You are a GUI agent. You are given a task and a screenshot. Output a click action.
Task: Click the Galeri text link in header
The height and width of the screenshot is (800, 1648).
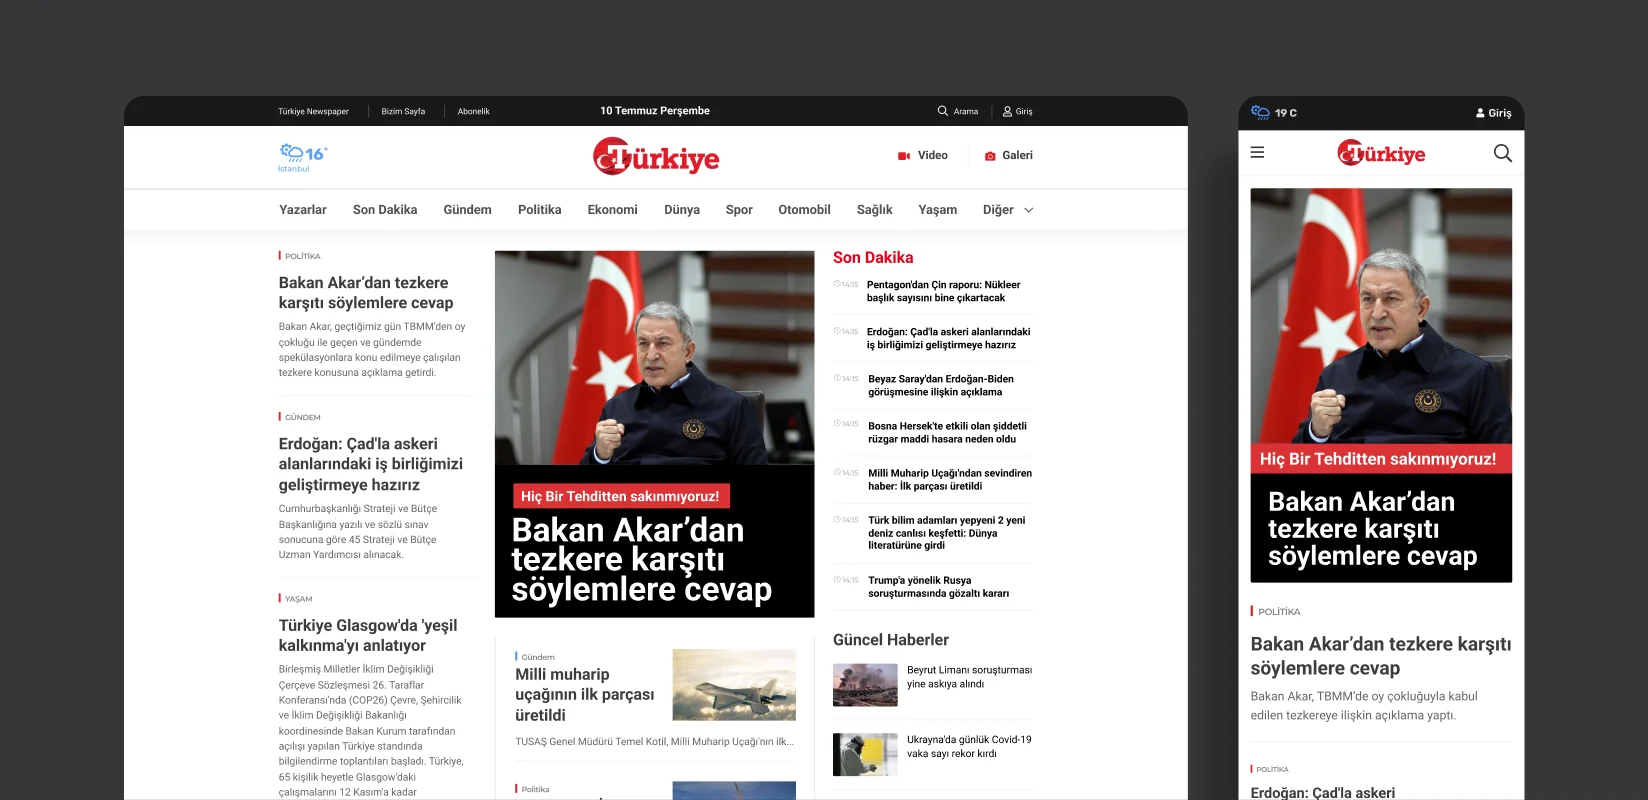pyautogui.click(x=1017, y=155)
